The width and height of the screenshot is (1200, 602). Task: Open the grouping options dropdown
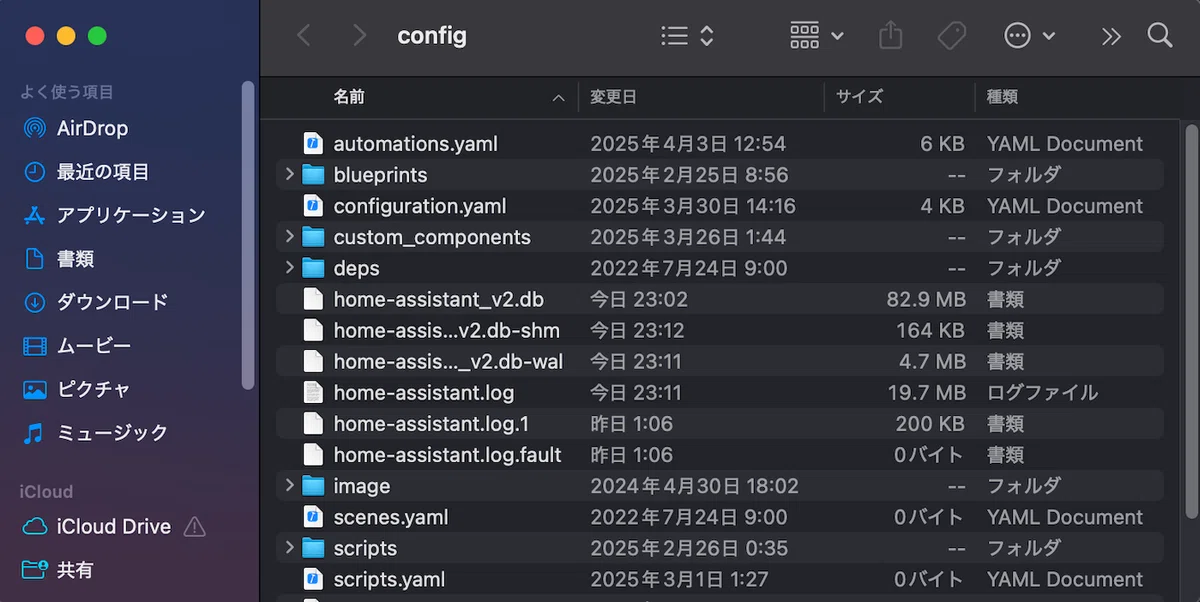(x=817, y=36)
